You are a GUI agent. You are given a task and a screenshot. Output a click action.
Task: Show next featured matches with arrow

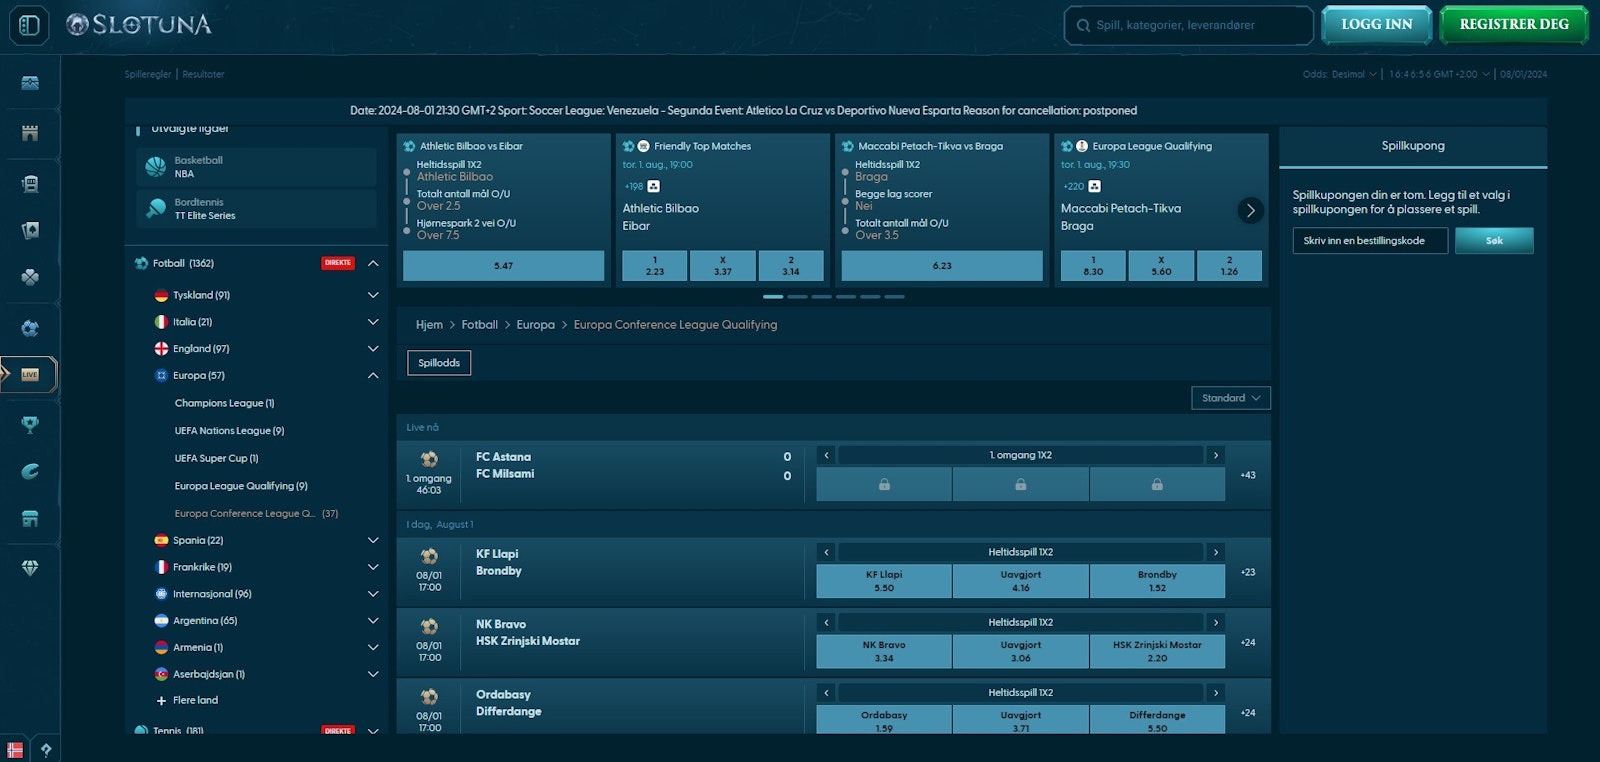(1250, 210)
